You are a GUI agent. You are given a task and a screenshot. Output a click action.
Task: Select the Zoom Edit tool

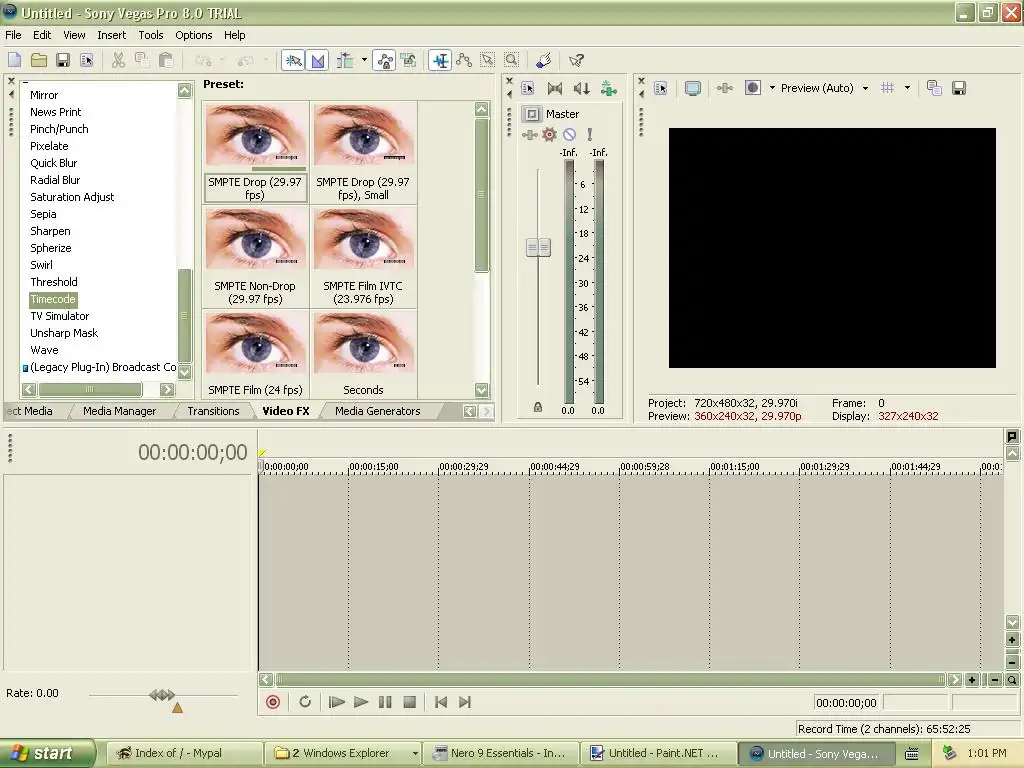pyautogui.click(x=511, y=61)
